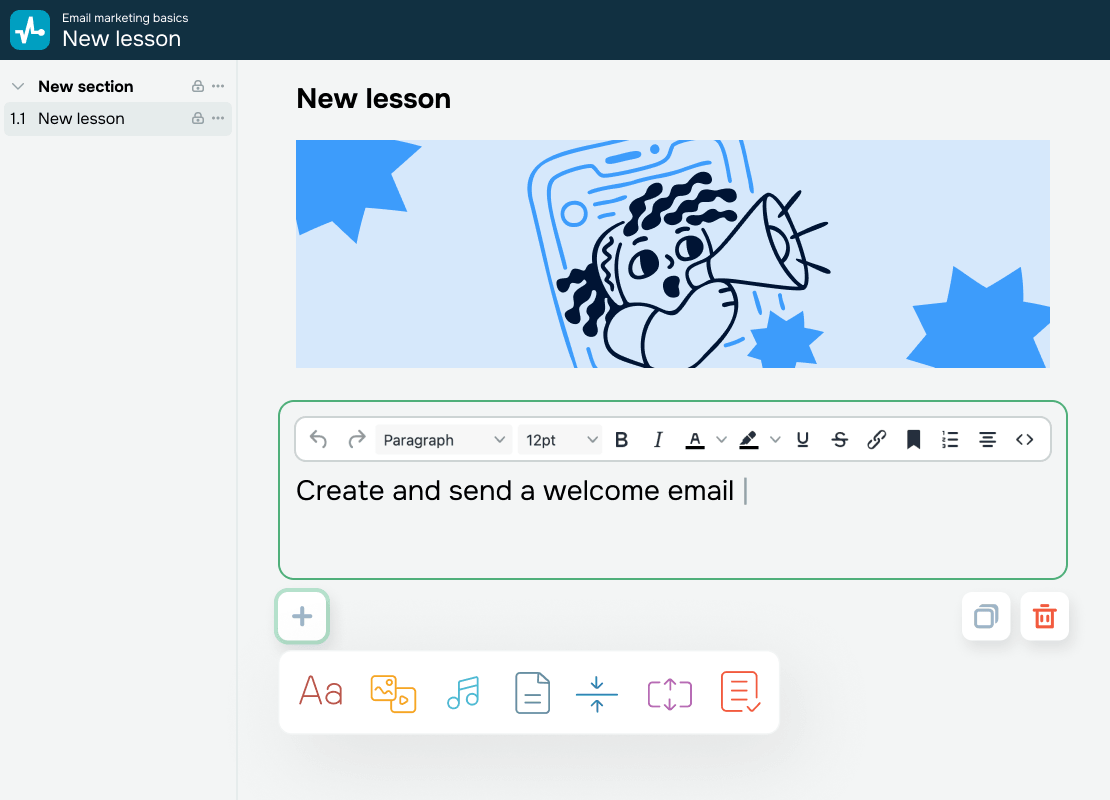The width and height of the screenshot is (1110, 800).
Task: Place cursor in the welcome email text field
Action: coord(600,491)
